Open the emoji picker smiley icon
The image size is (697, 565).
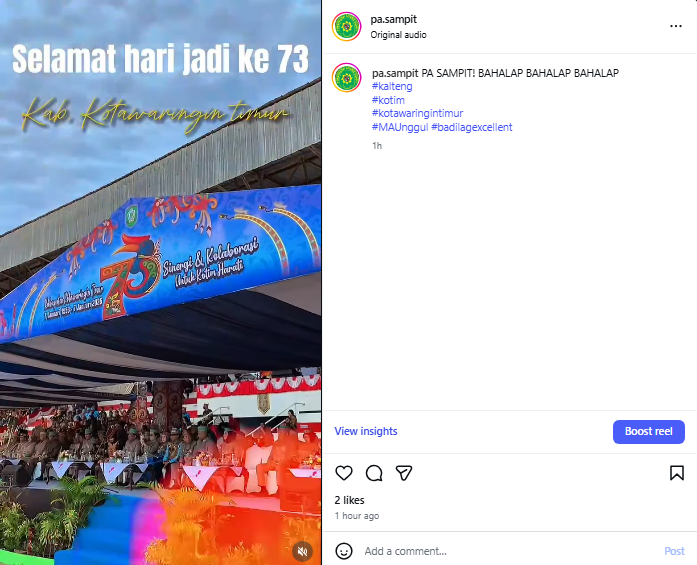click(x=344, y=551)
